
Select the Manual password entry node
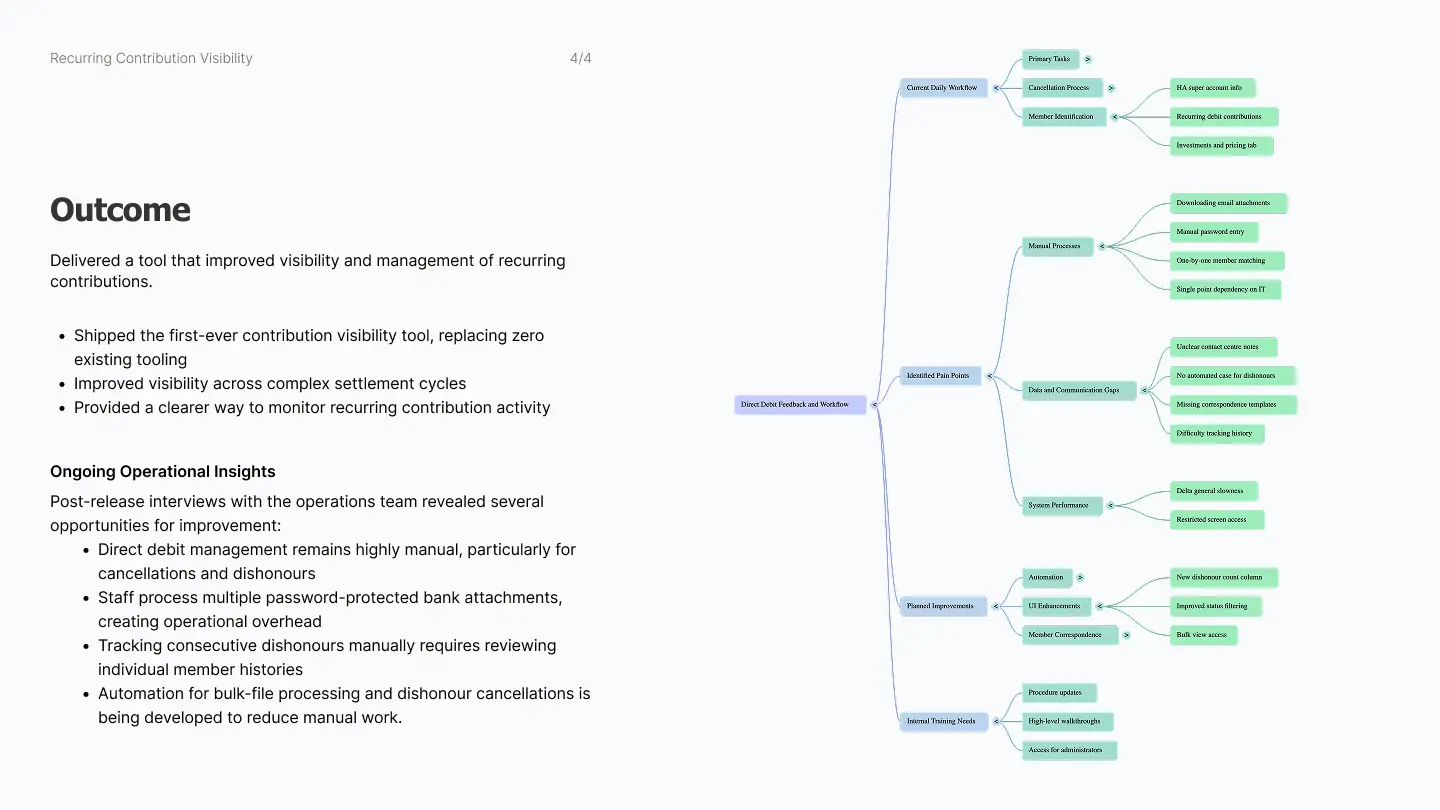point(1214,232)
